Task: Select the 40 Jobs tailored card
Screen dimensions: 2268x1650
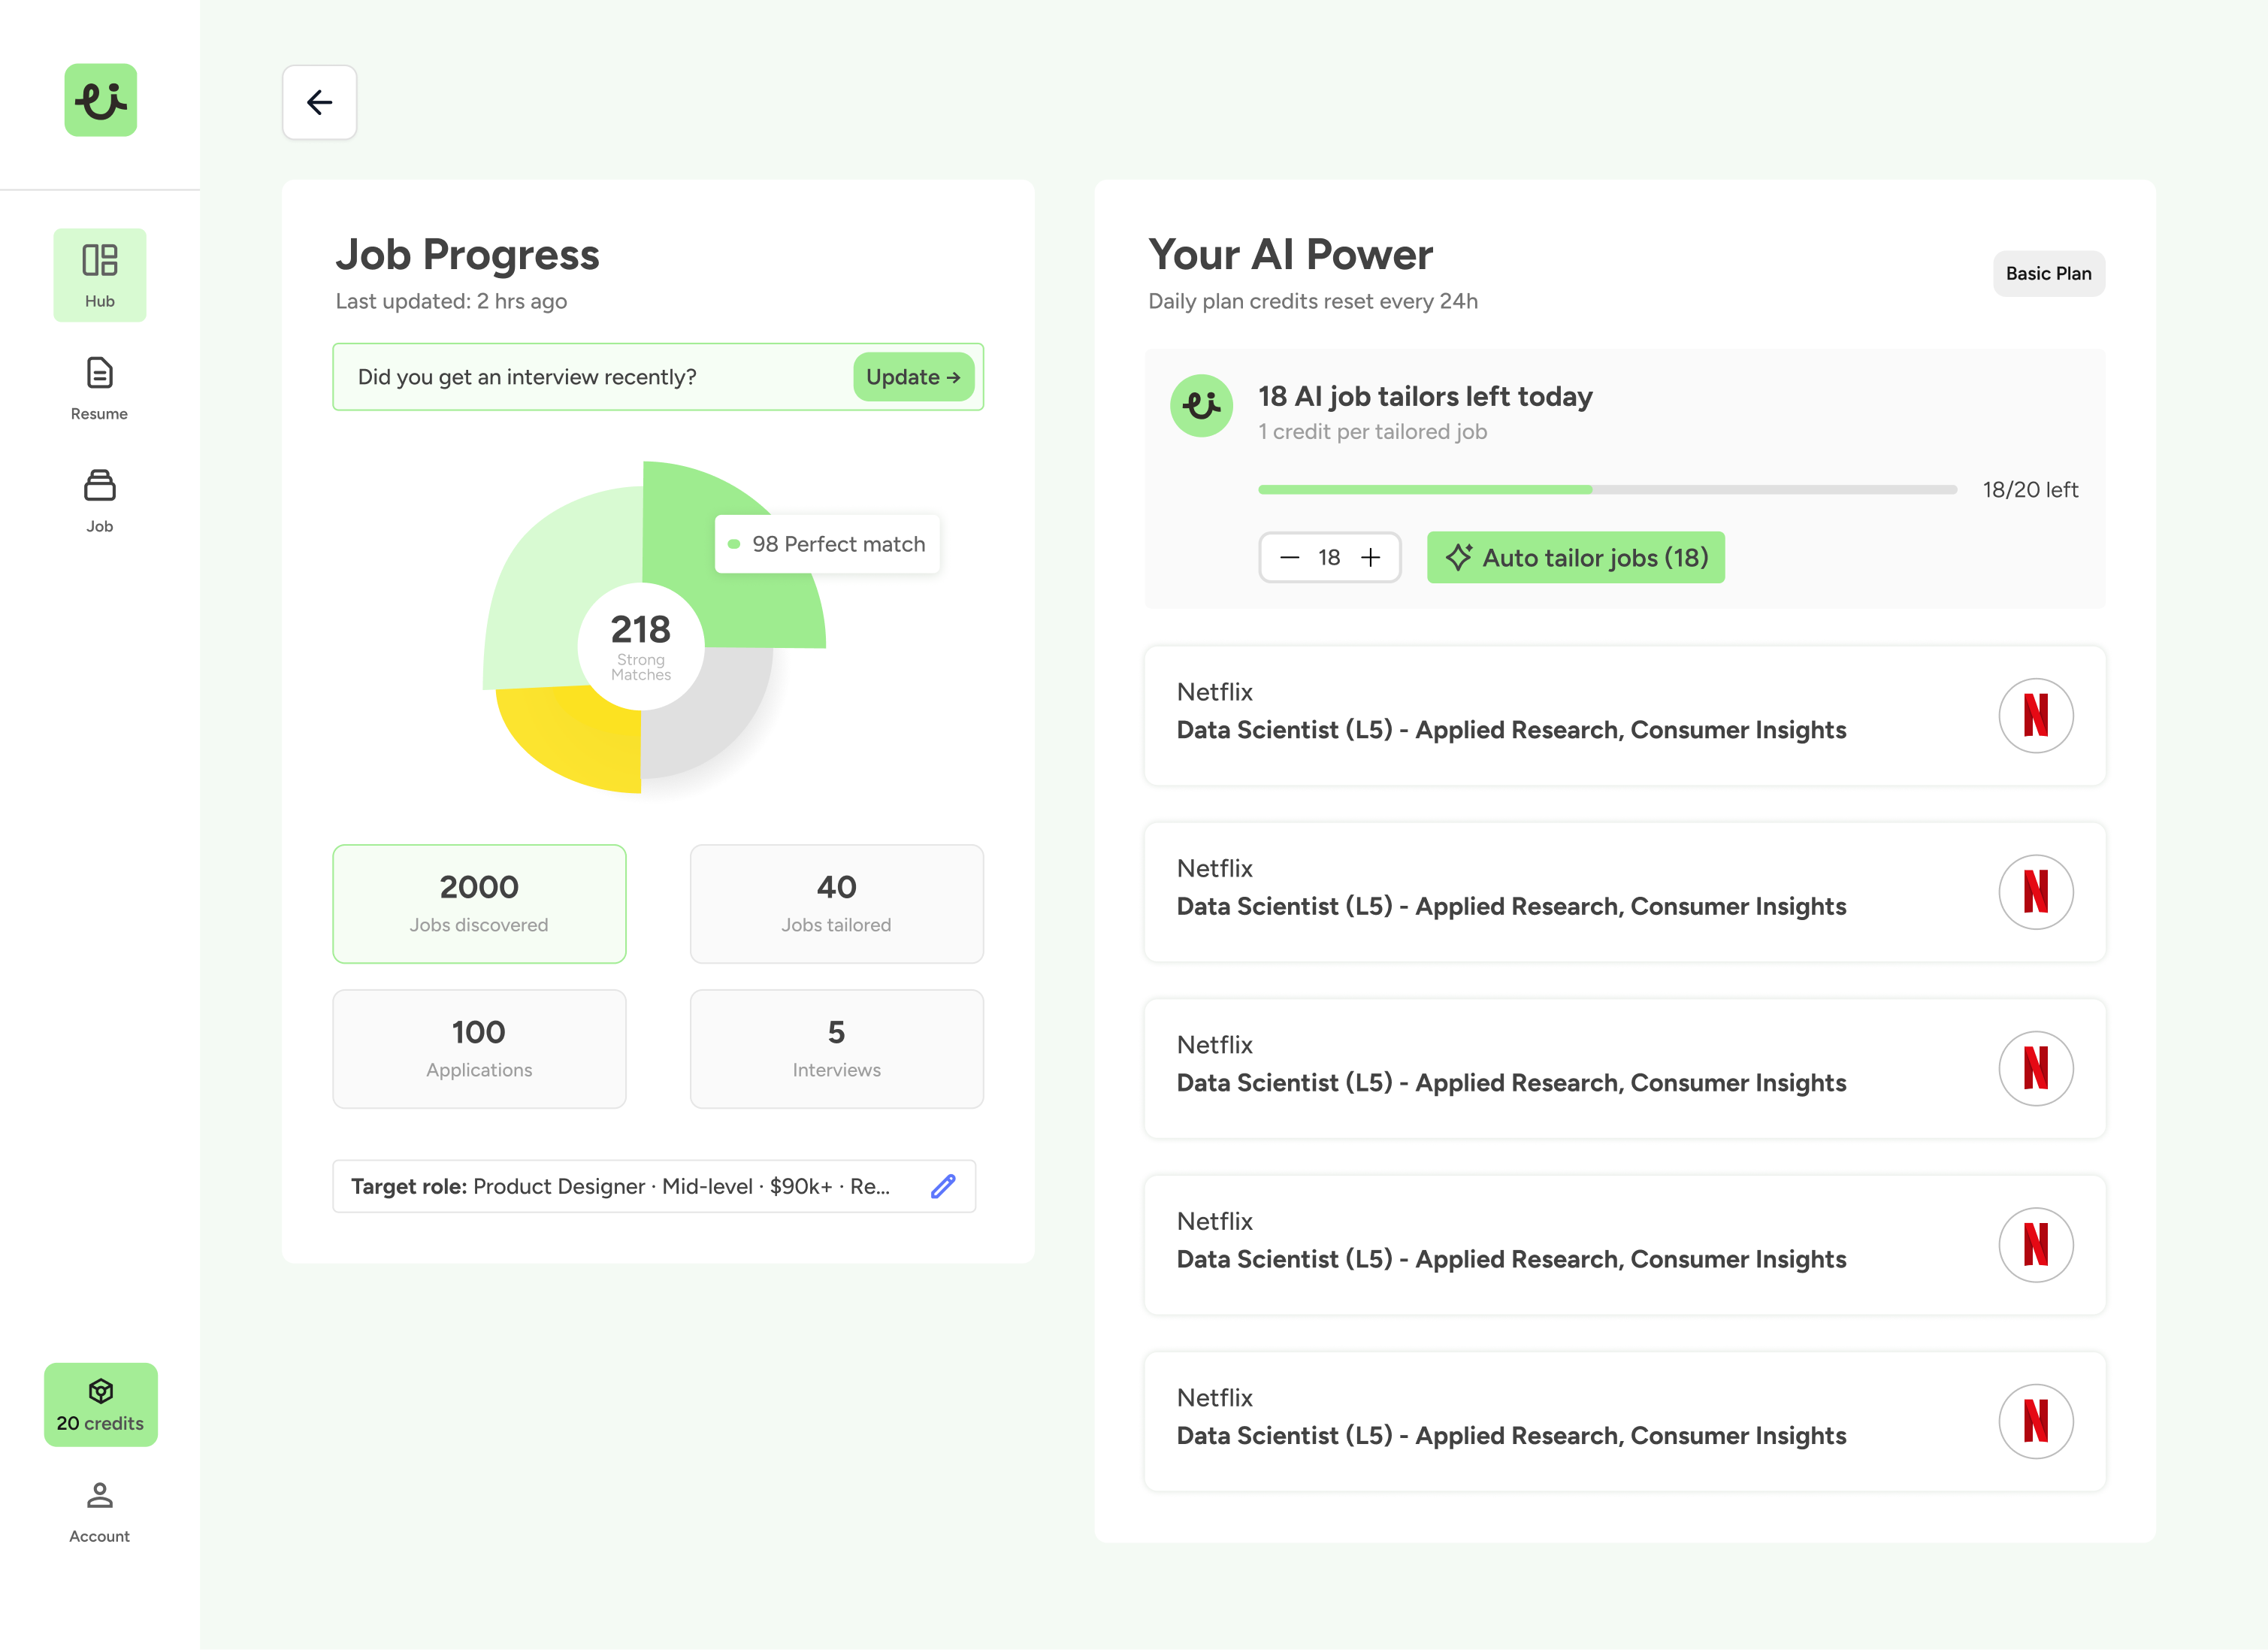Action: point(837,904)
